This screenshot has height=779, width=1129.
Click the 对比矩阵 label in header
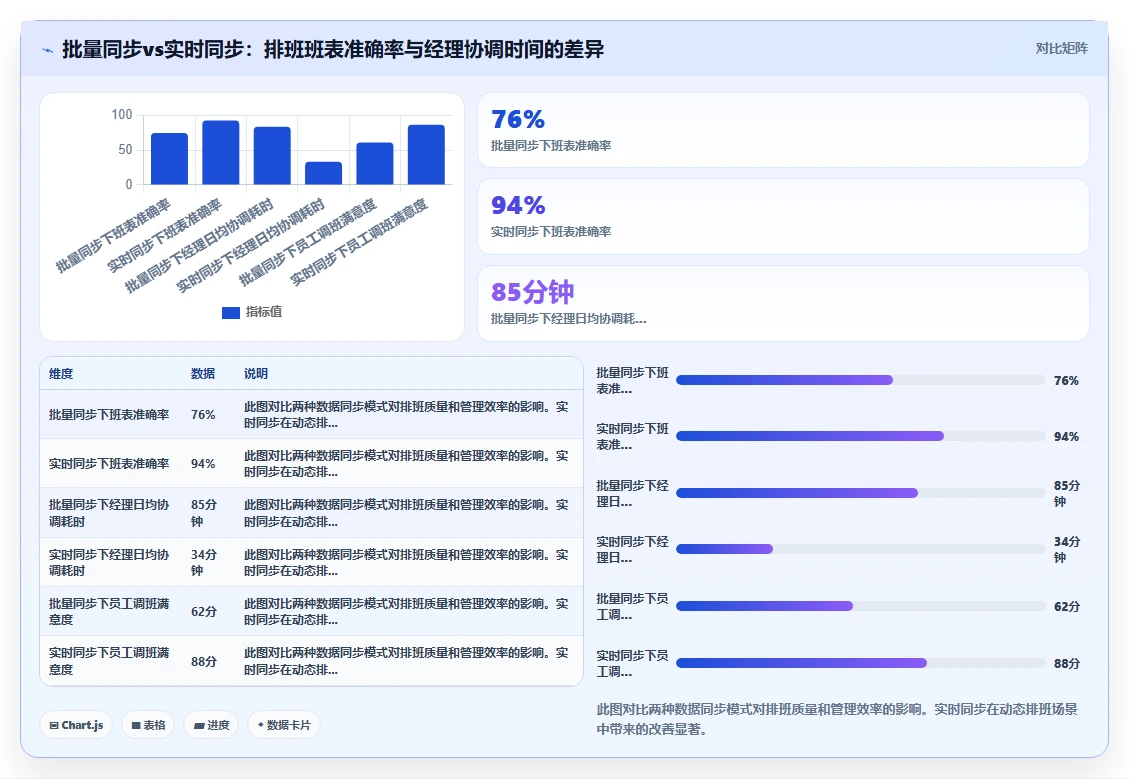tap(1061, 48)
